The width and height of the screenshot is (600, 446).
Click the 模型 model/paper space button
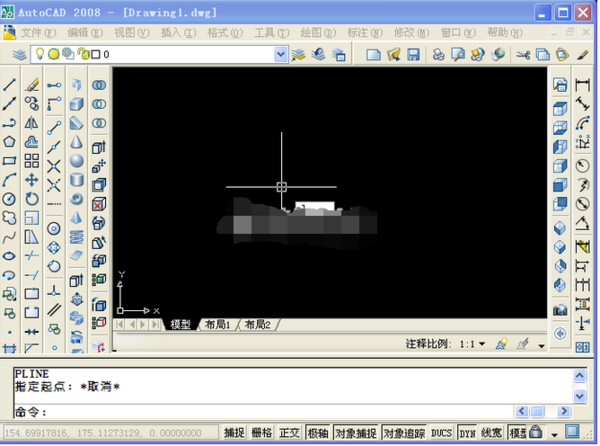pos(518,433)
